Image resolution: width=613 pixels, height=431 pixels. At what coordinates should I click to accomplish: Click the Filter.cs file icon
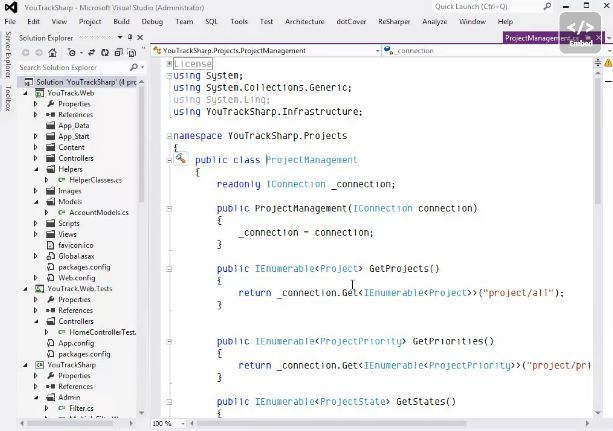pyautogui.click(x=62, y=408)
